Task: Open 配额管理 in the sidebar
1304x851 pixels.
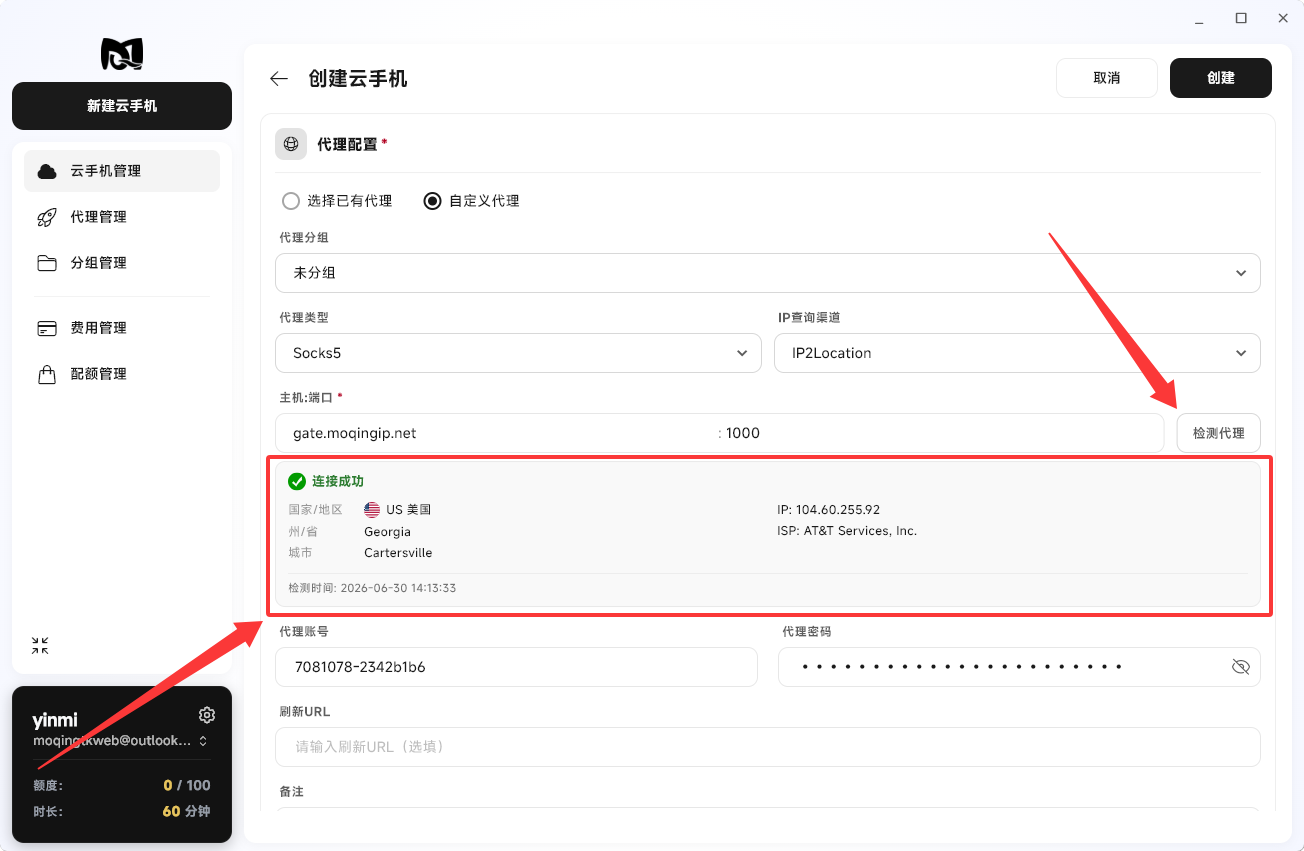Action: pyautogui.click(x=122, y=374)
